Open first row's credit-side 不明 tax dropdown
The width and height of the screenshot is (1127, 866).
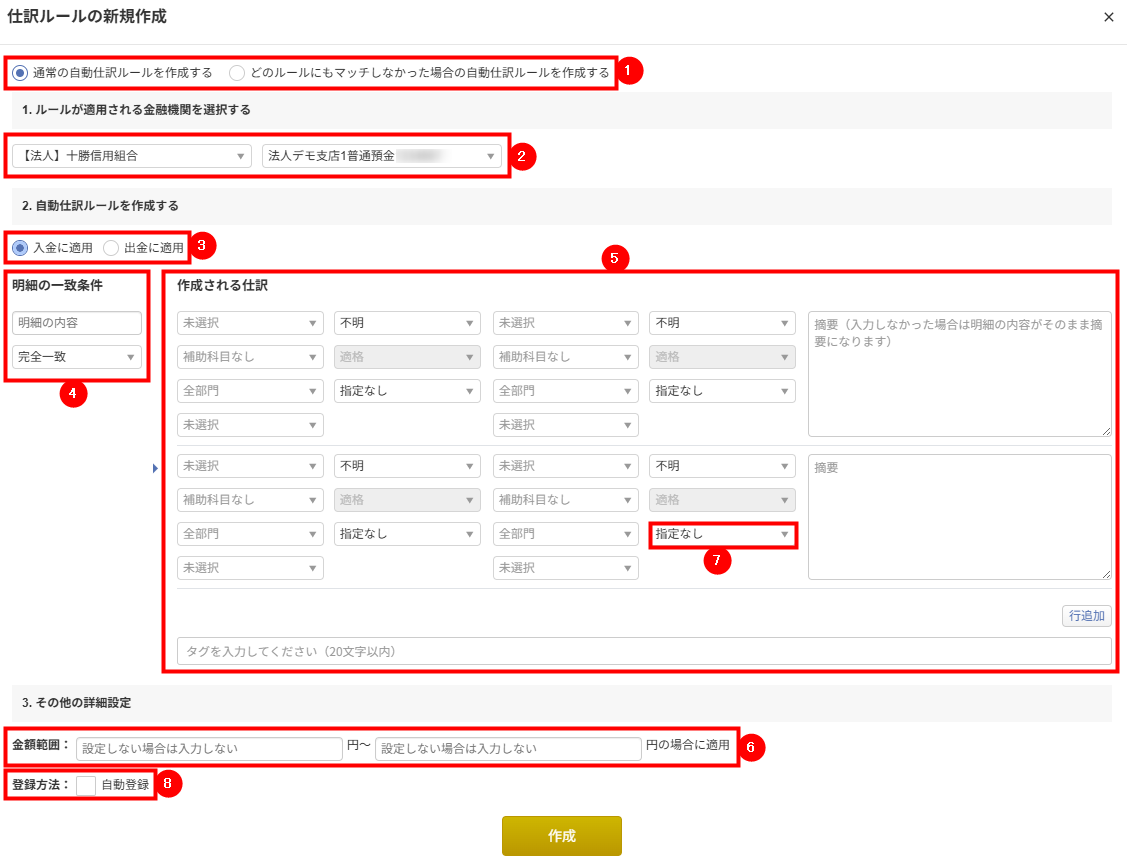[722, 323]
